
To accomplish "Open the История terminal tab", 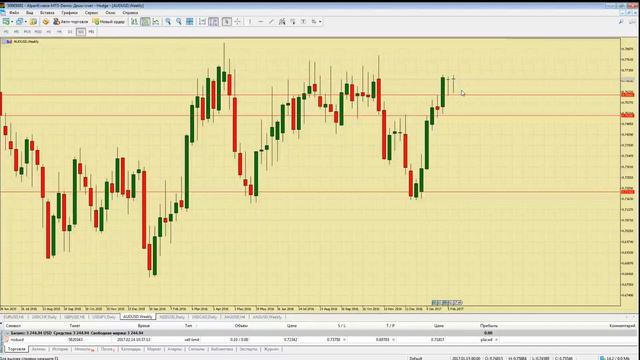I will 60,349.
